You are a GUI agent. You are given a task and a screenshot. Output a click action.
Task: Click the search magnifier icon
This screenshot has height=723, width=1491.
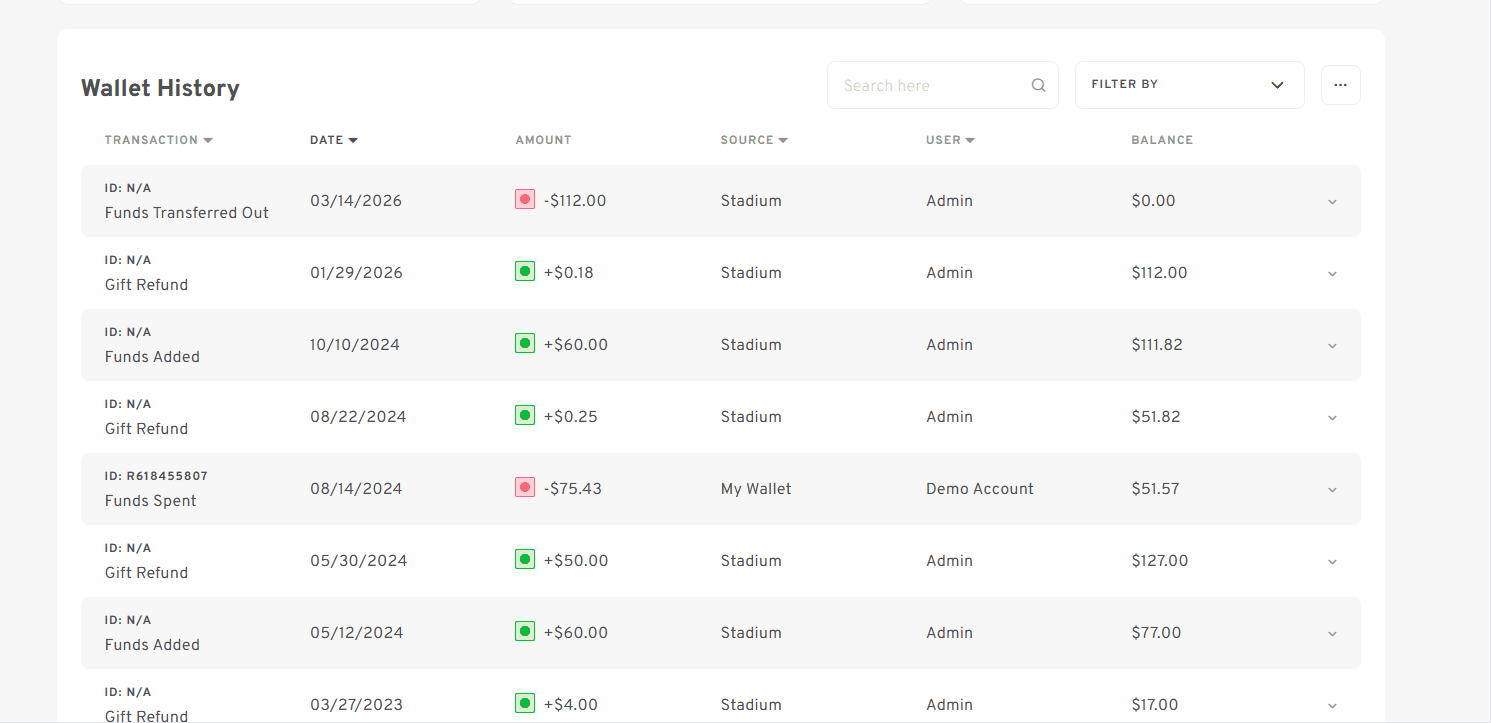click(x=1037, y=85)
